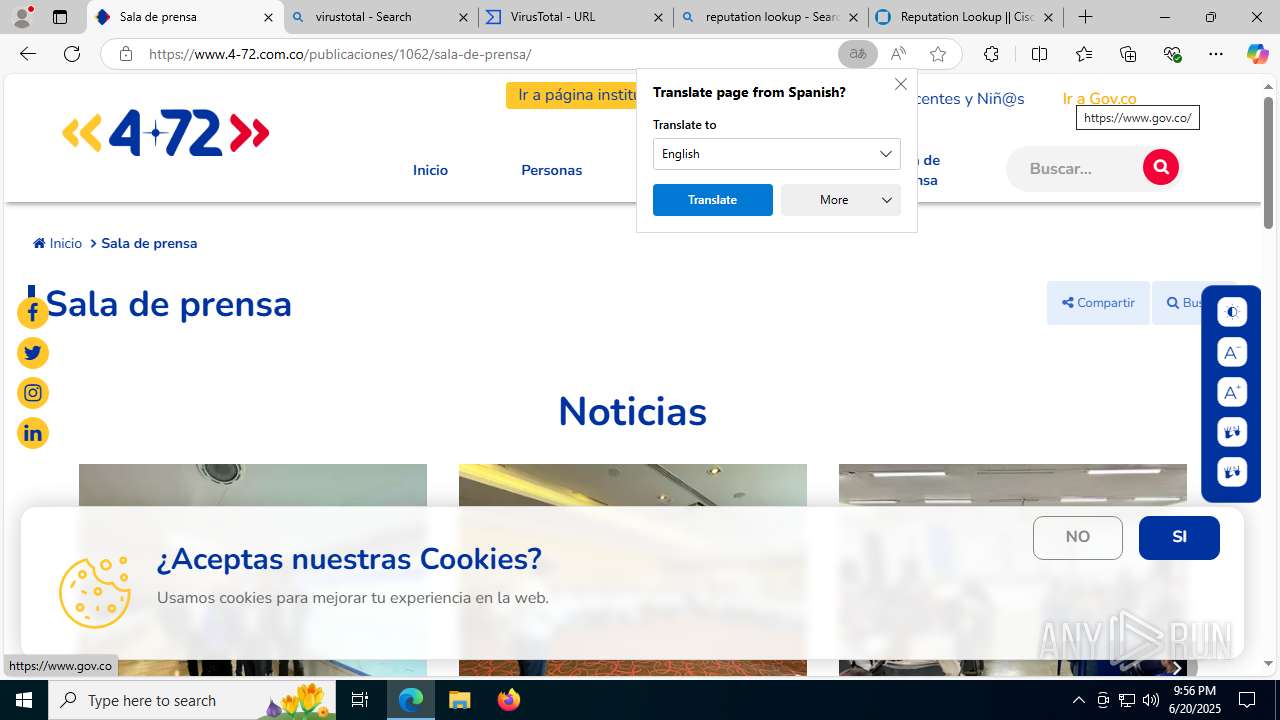
Task: Open the Inicio menu item
Action: click(x=430, y=170)
